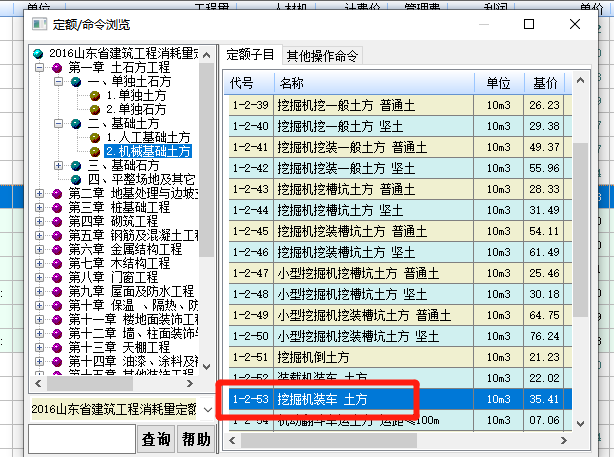Click the purple sphere icon of 第一章 土石方工程
The height and width of the screenshot is (457, 614).
tap(57, 68)
